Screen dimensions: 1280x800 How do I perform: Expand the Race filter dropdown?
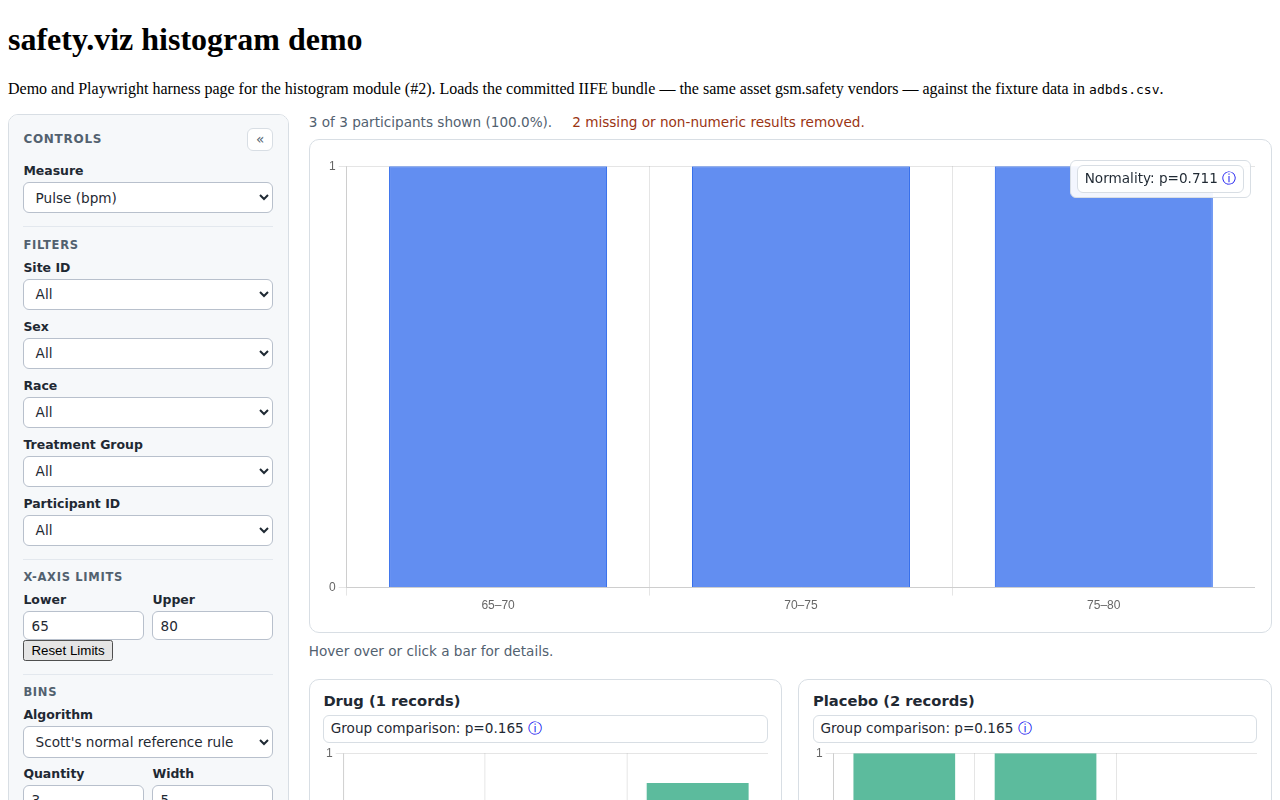pos(148,412)
